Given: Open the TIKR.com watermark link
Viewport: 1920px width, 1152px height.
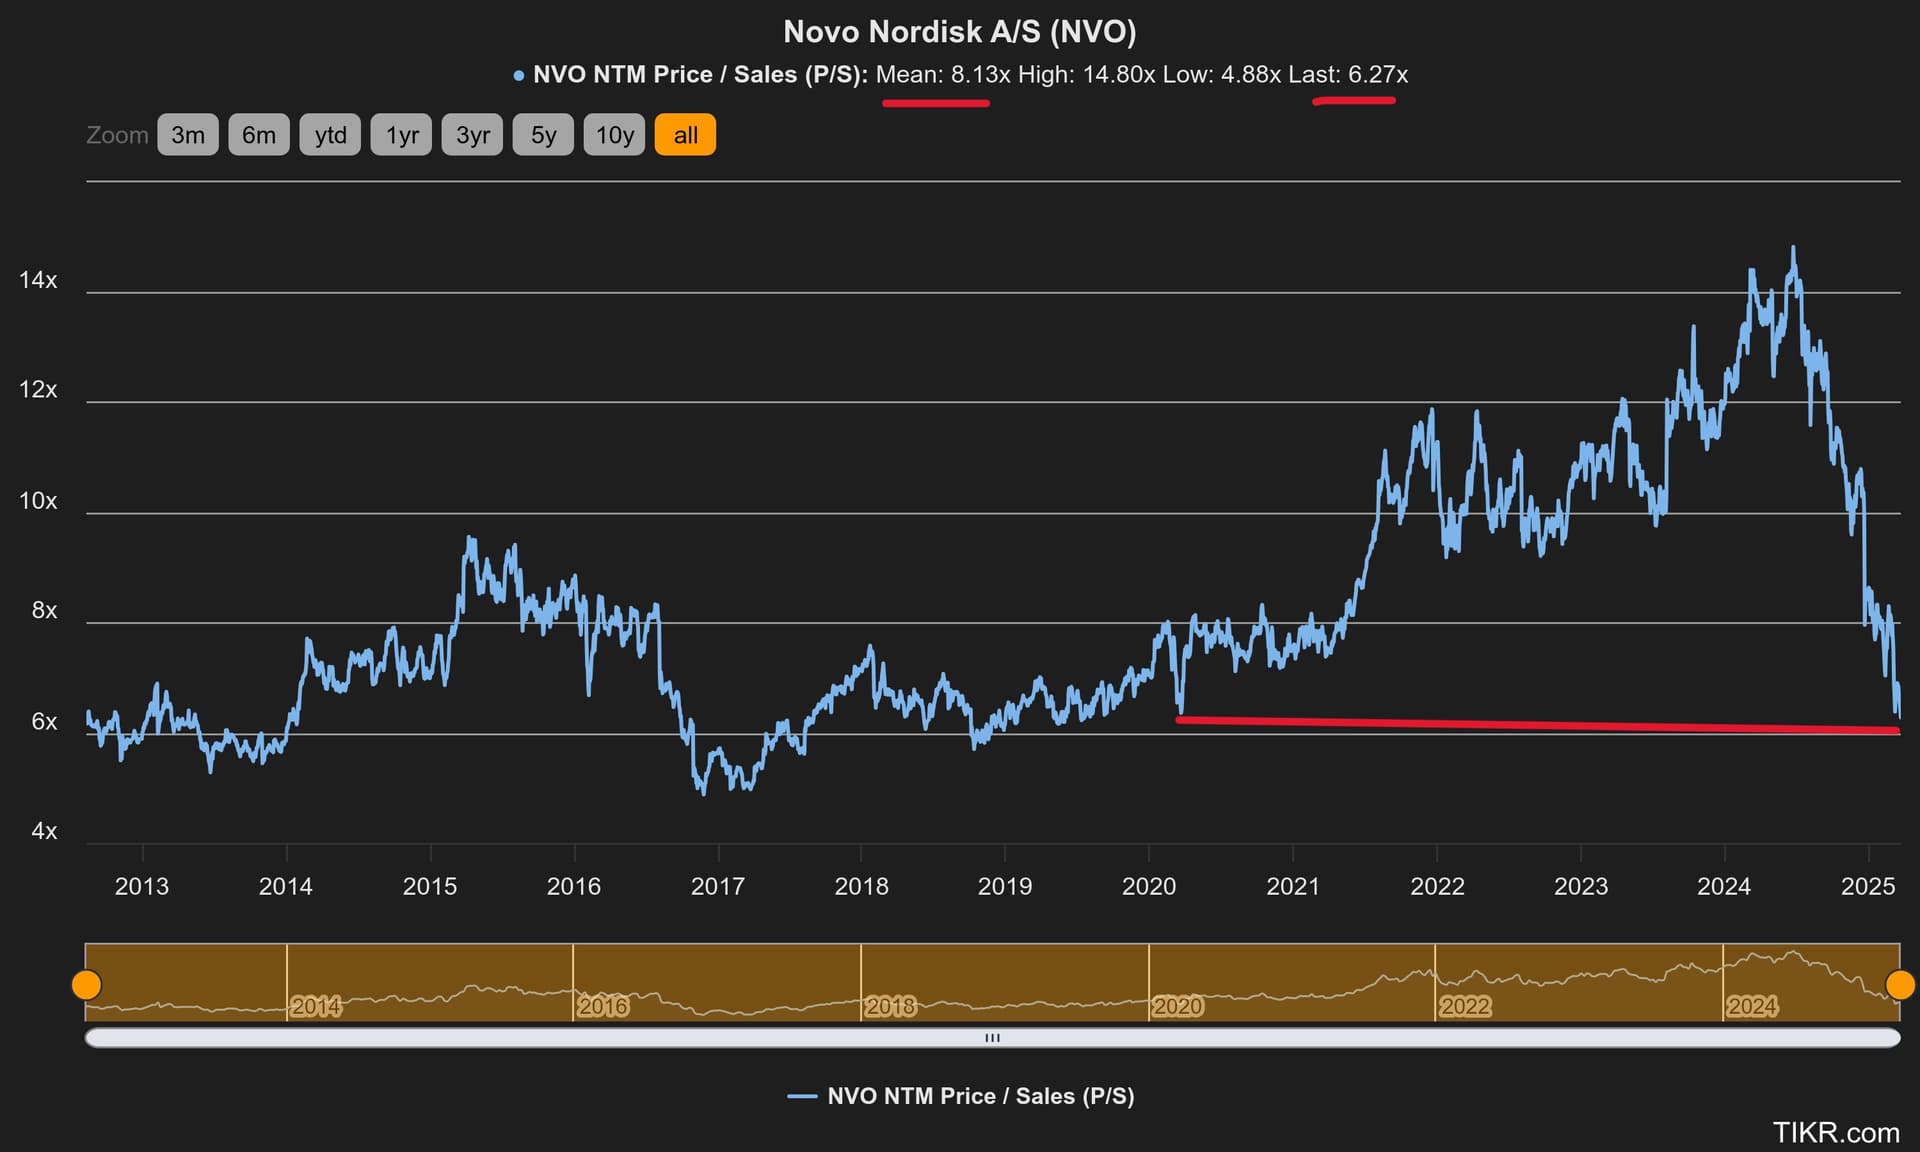Looking at the screenshot, I should (1836, 1132).
